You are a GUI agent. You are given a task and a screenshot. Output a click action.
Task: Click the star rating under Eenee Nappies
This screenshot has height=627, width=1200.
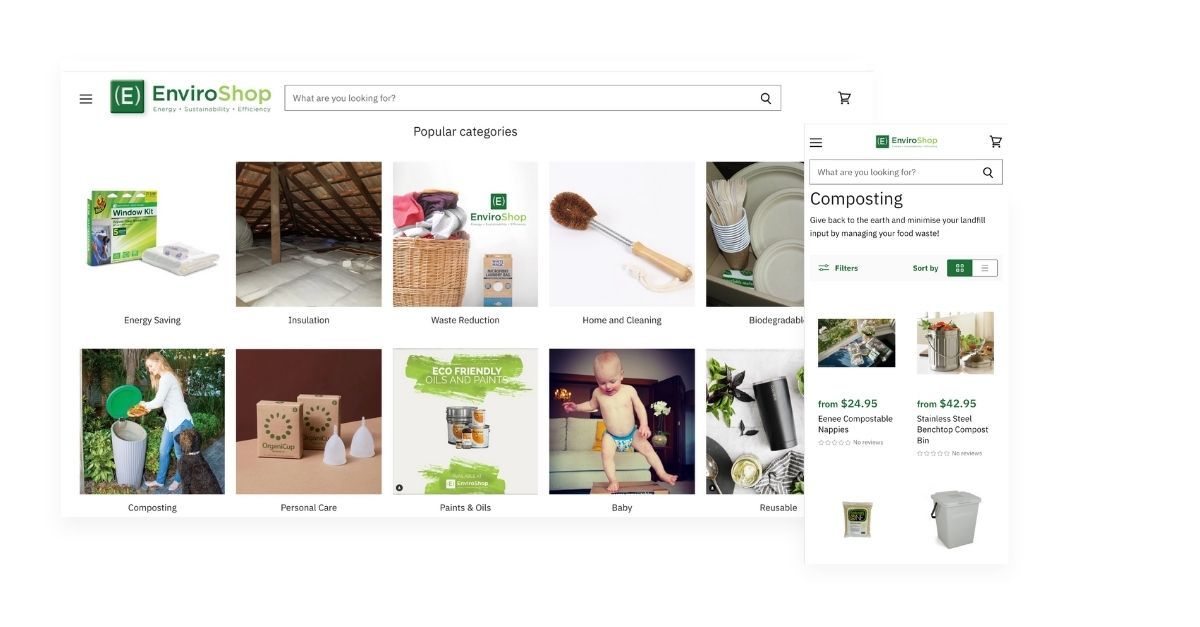click(x=834, y=442)
